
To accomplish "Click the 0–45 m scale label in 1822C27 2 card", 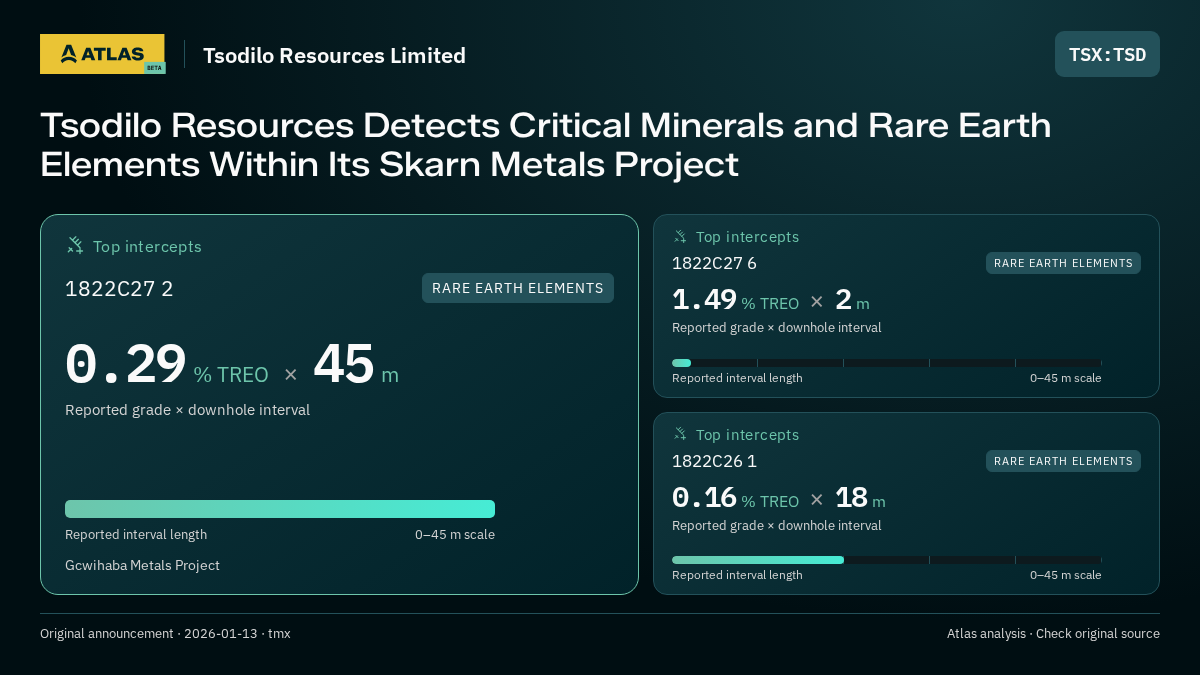I will pos(455,534).
